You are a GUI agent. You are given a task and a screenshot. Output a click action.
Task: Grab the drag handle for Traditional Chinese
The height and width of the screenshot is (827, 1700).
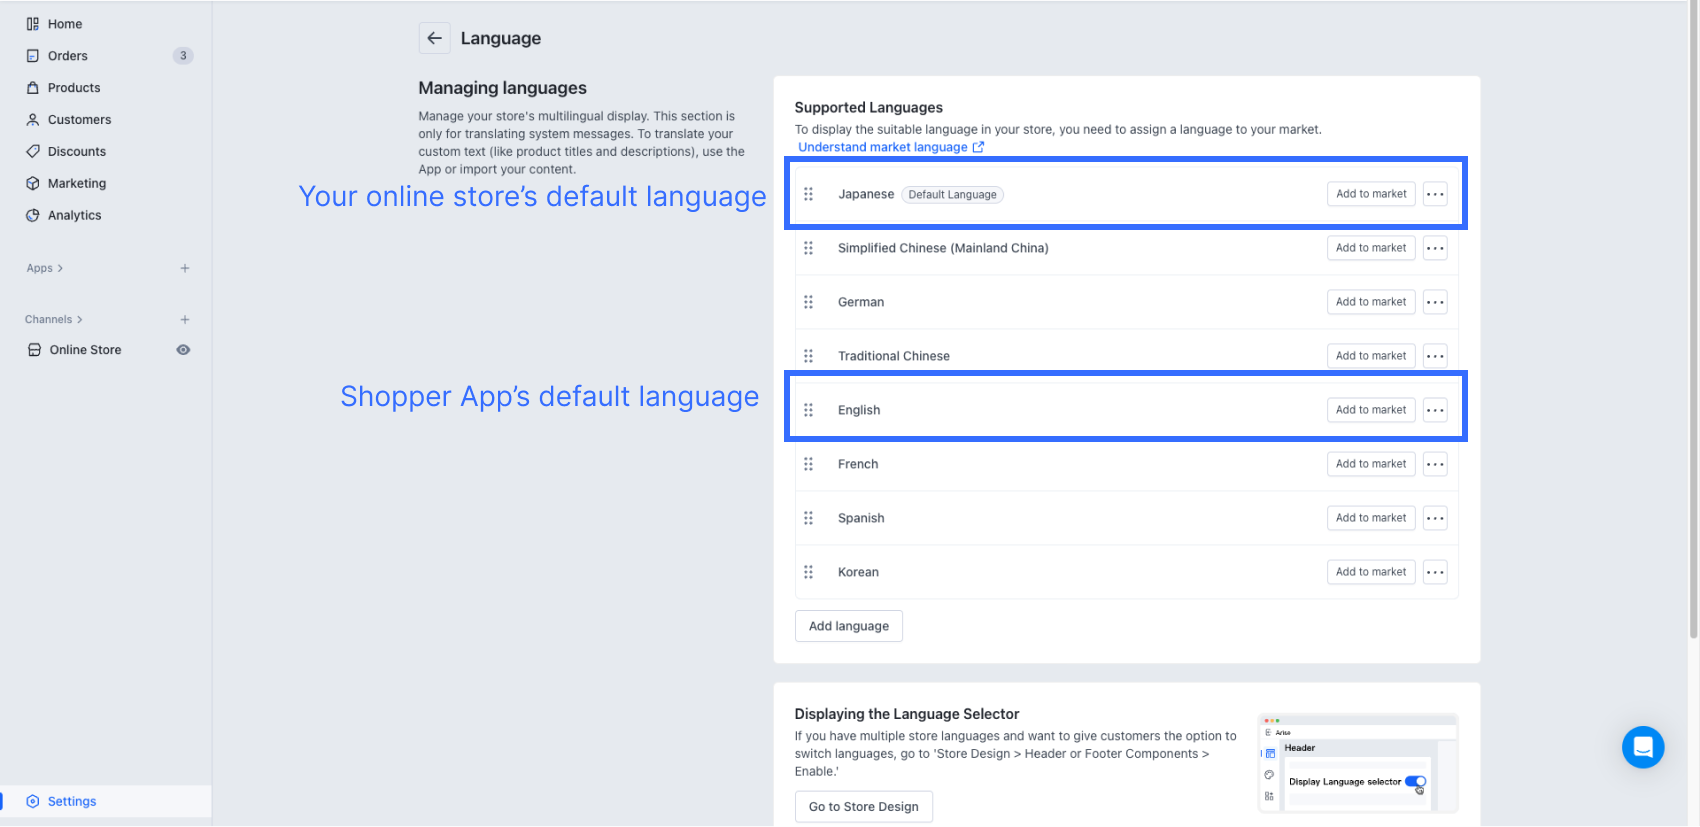(809, 356)
